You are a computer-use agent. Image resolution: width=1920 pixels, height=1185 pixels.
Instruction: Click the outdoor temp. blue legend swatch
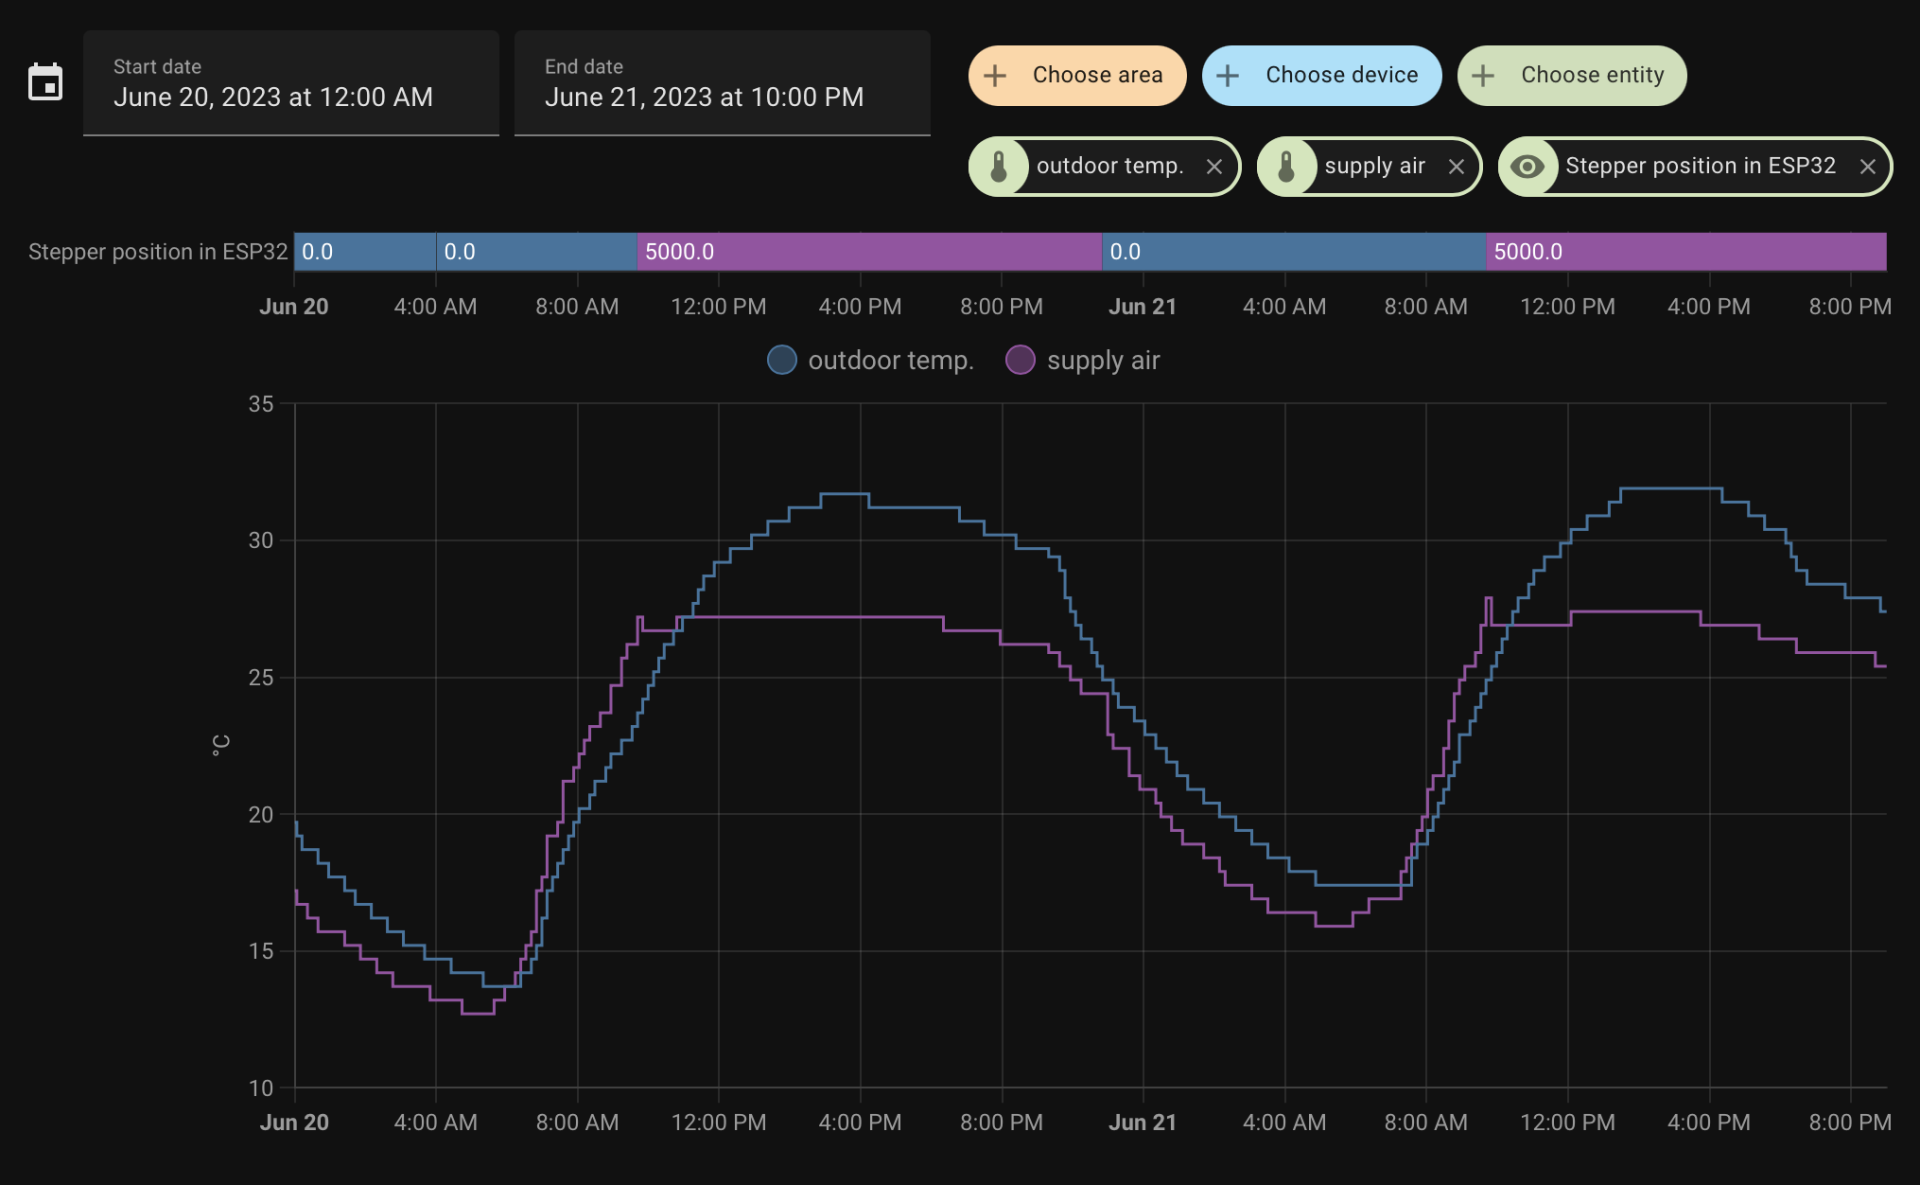pos(782,360)
